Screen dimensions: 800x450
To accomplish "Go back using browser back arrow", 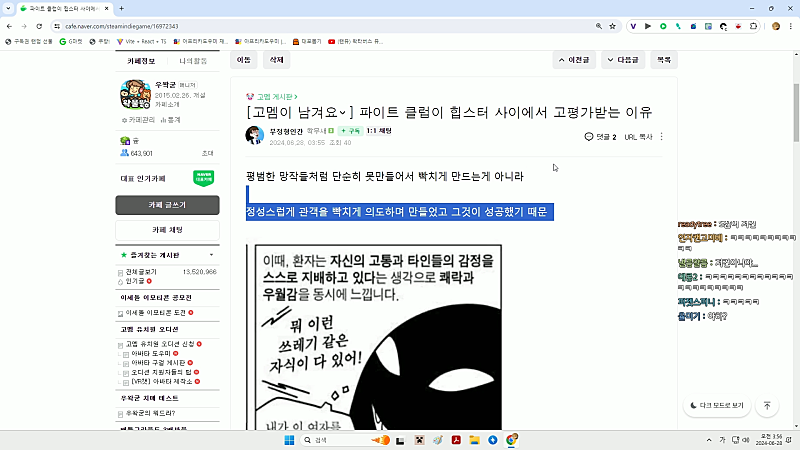I will [9, 26].
